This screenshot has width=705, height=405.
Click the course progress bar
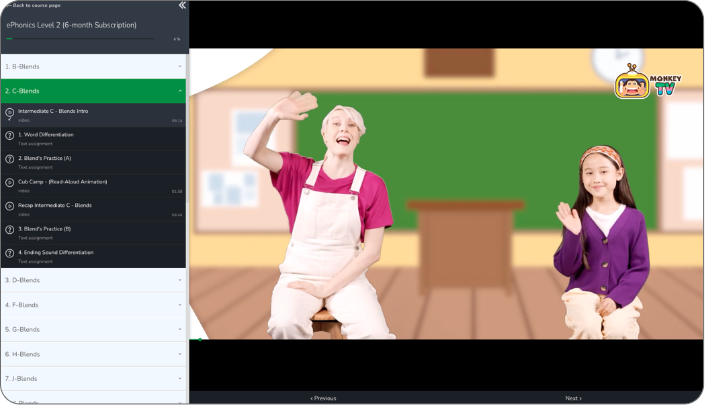click(x=80, y=39)
